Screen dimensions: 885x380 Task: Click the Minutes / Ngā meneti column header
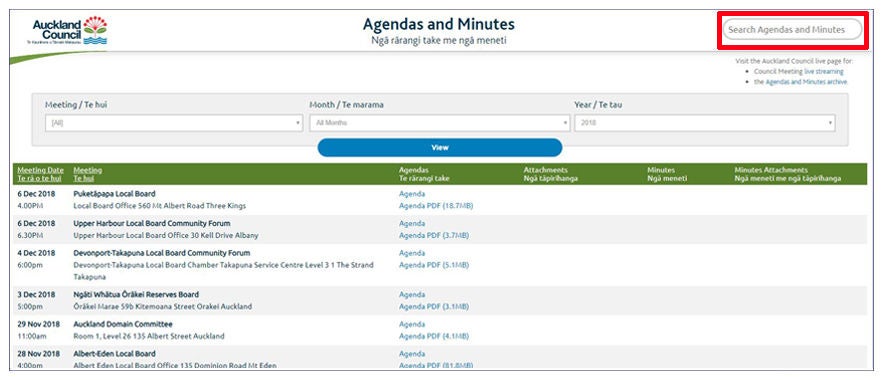667,174
